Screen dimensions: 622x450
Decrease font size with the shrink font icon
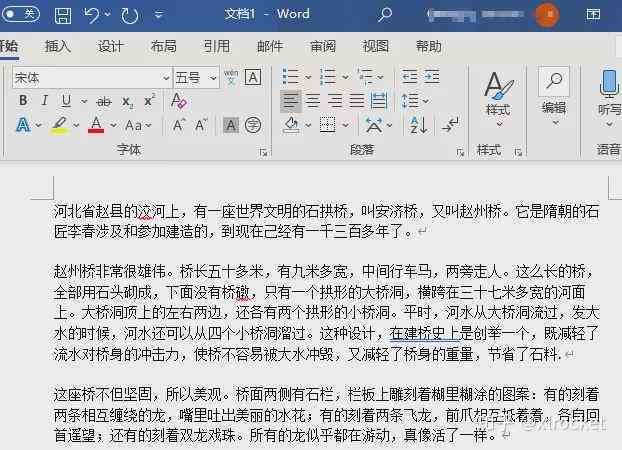201,125
